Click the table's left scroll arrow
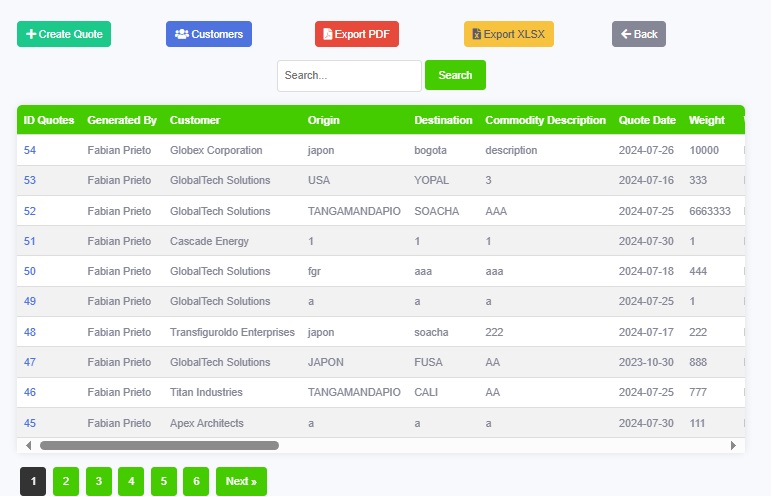Screen dimensions: 773x497 (x=28, y=445)
